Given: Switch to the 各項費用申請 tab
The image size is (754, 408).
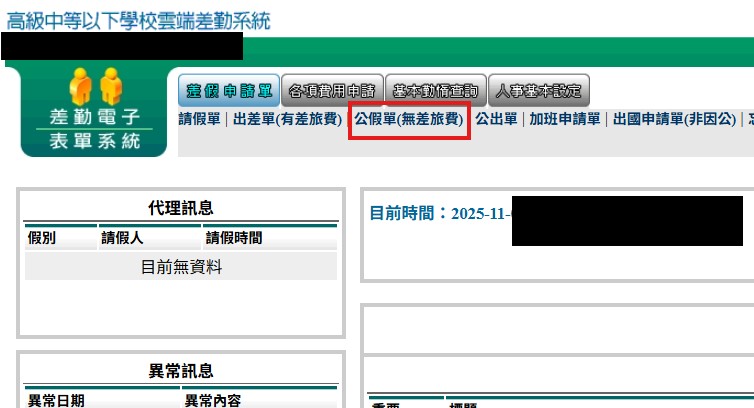Looking at the screenshot, I should click(x=332, y=91).
